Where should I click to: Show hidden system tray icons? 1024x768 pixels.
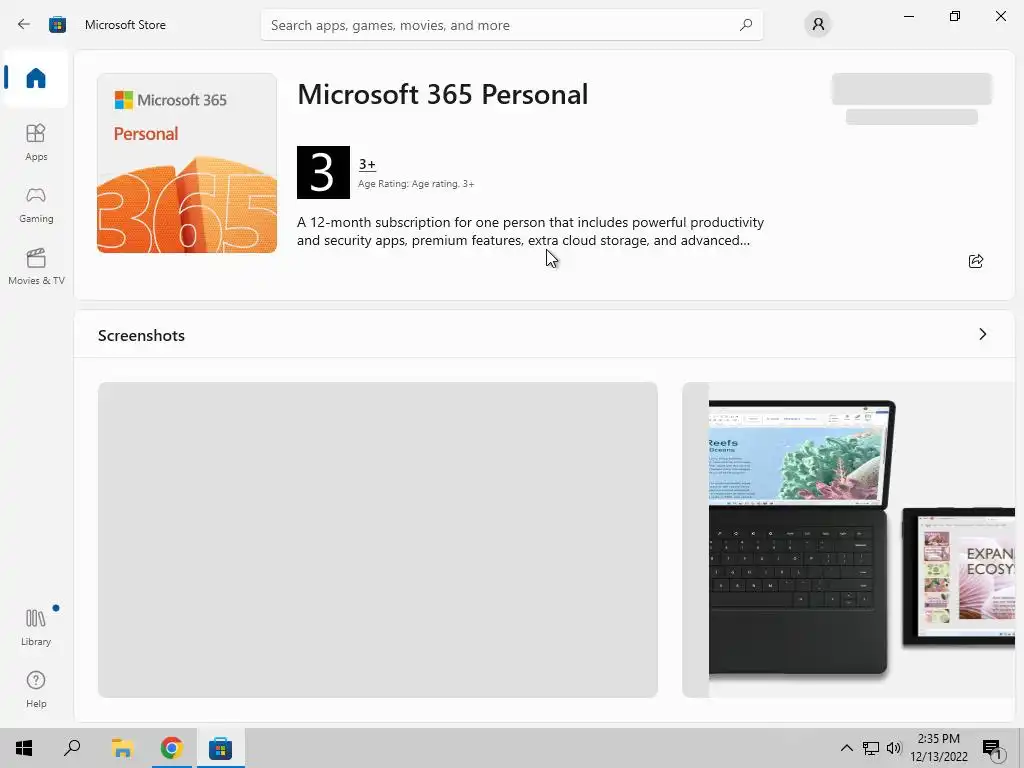coord(846,748)
